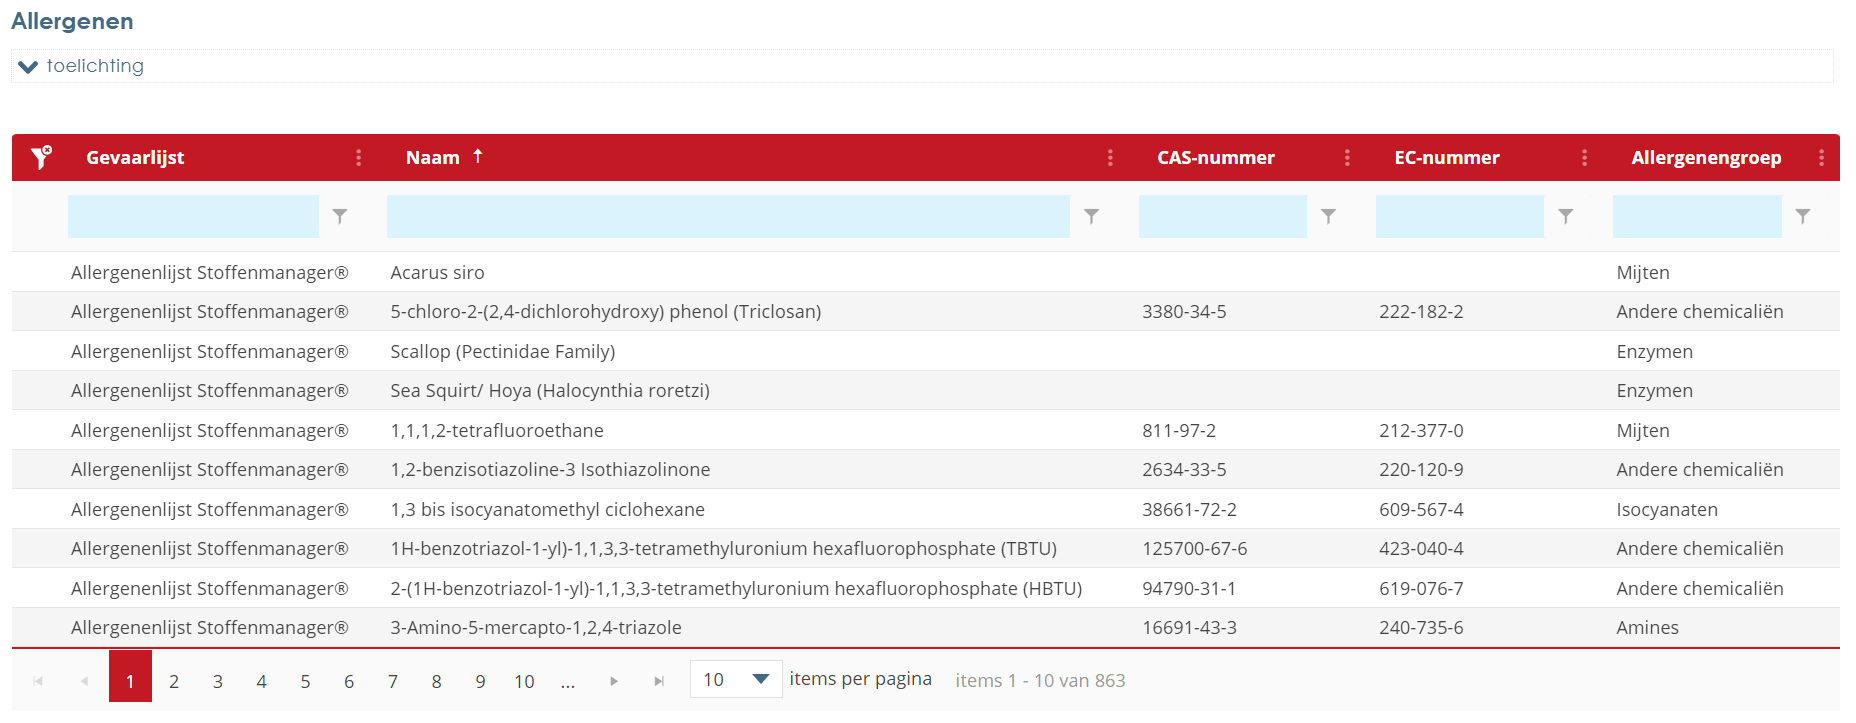Select the Acarus siro row
This screenshot has height=723, width=1856.
point(437,272)
